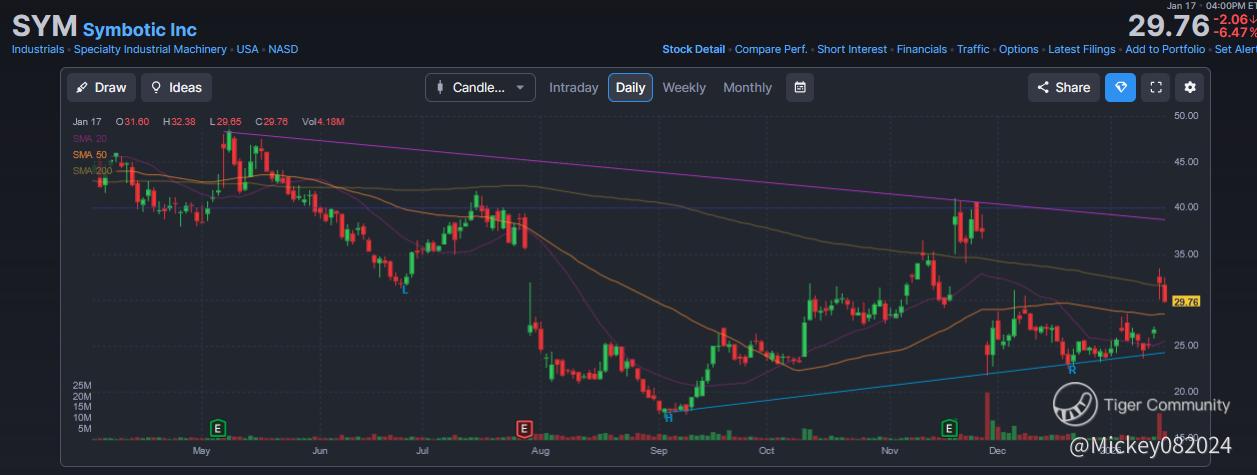This screenshot has width=1257, height=475.
Task: Open the Short Interest link
Action: coord(852,49)
